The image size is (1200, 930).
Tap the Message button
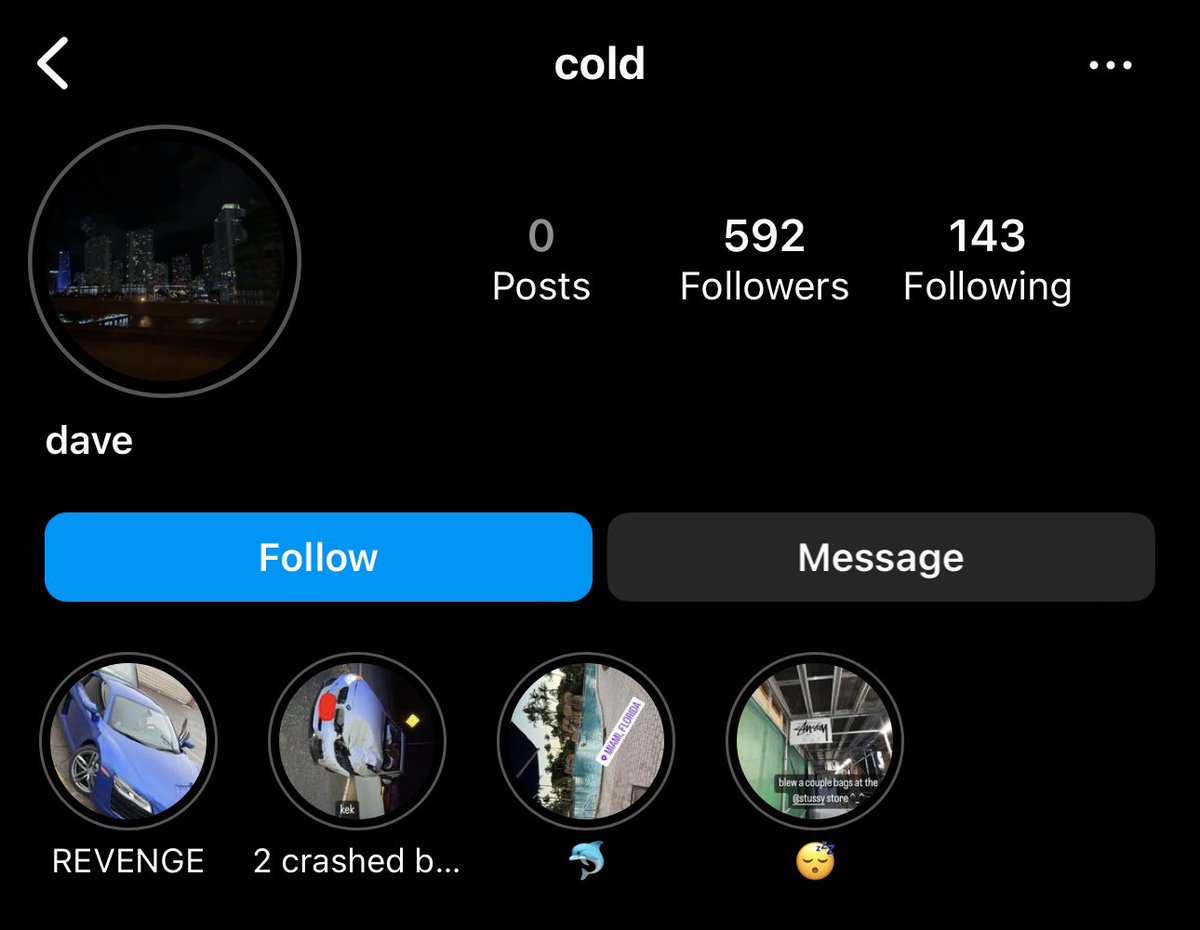[x=881, y=557]
